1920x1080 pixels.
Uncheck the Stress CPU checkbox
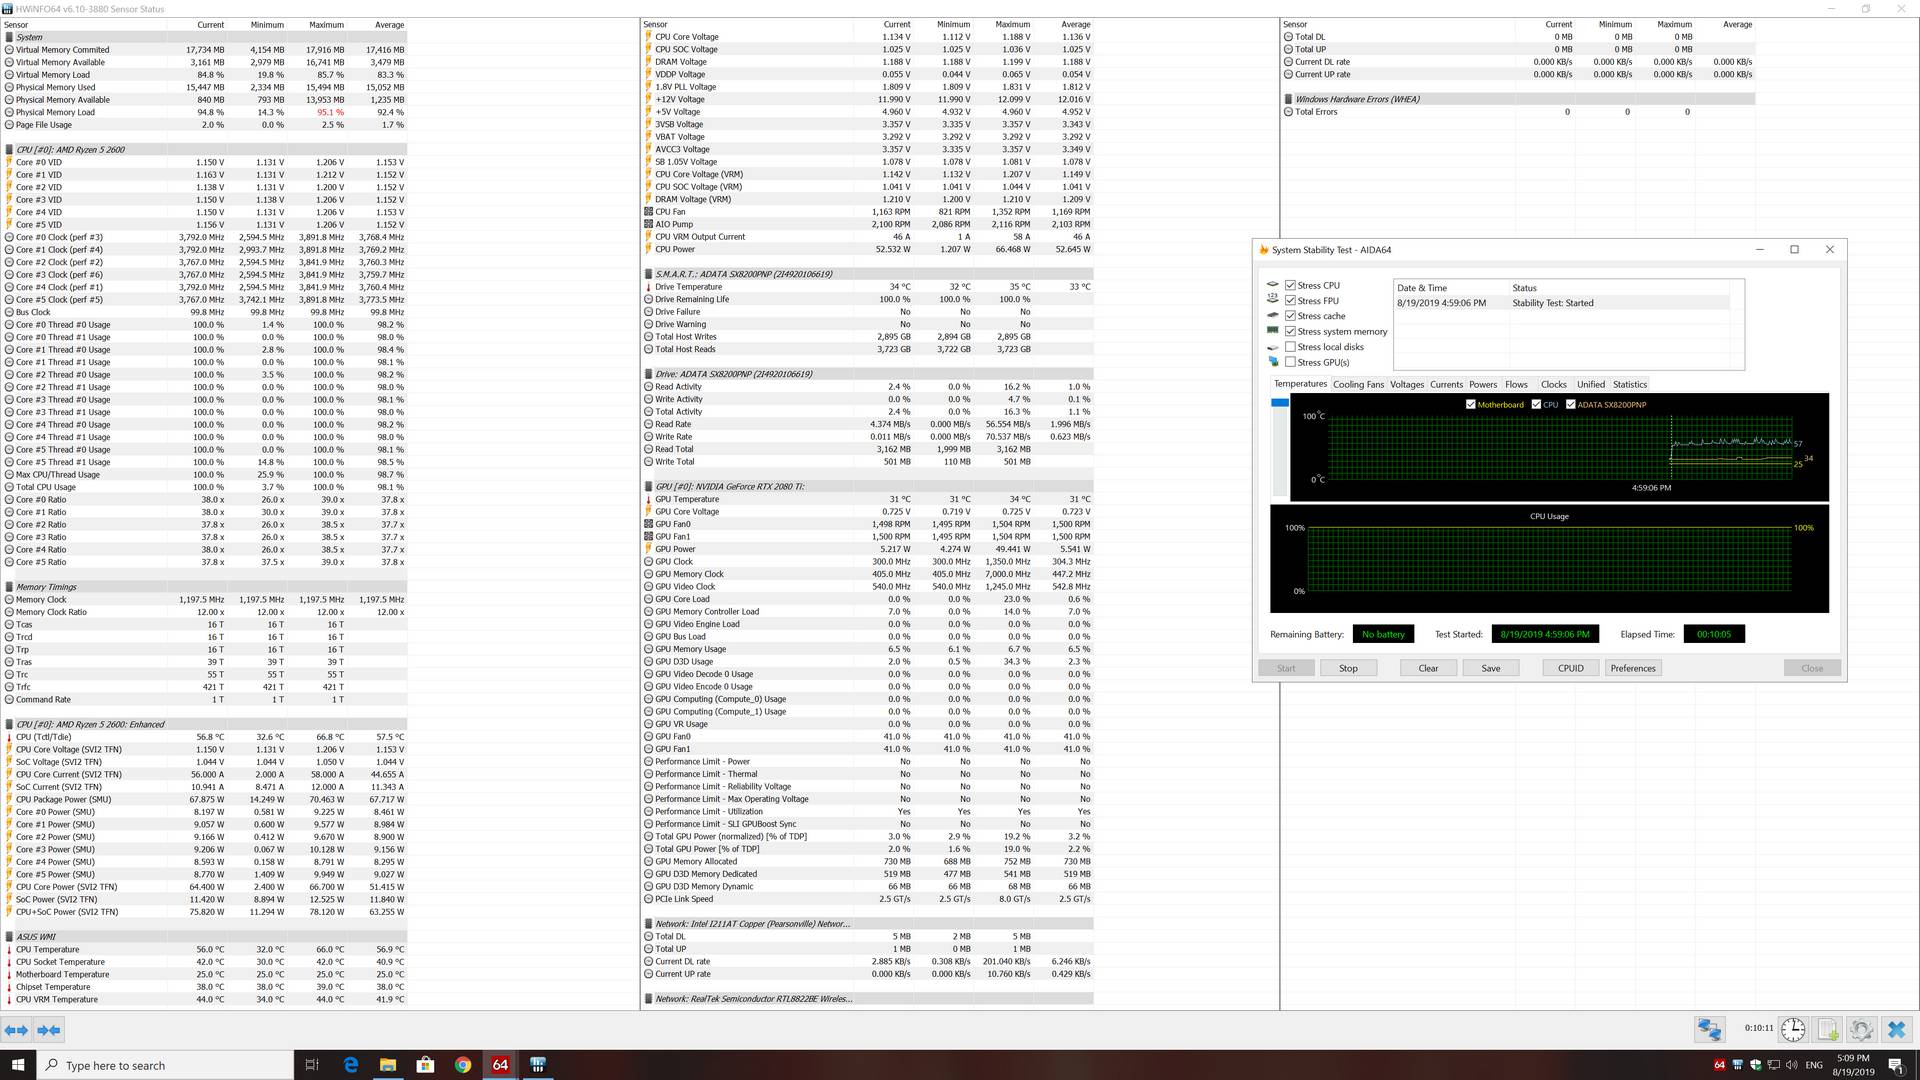pyautogui.click(x=1290, y=285)
